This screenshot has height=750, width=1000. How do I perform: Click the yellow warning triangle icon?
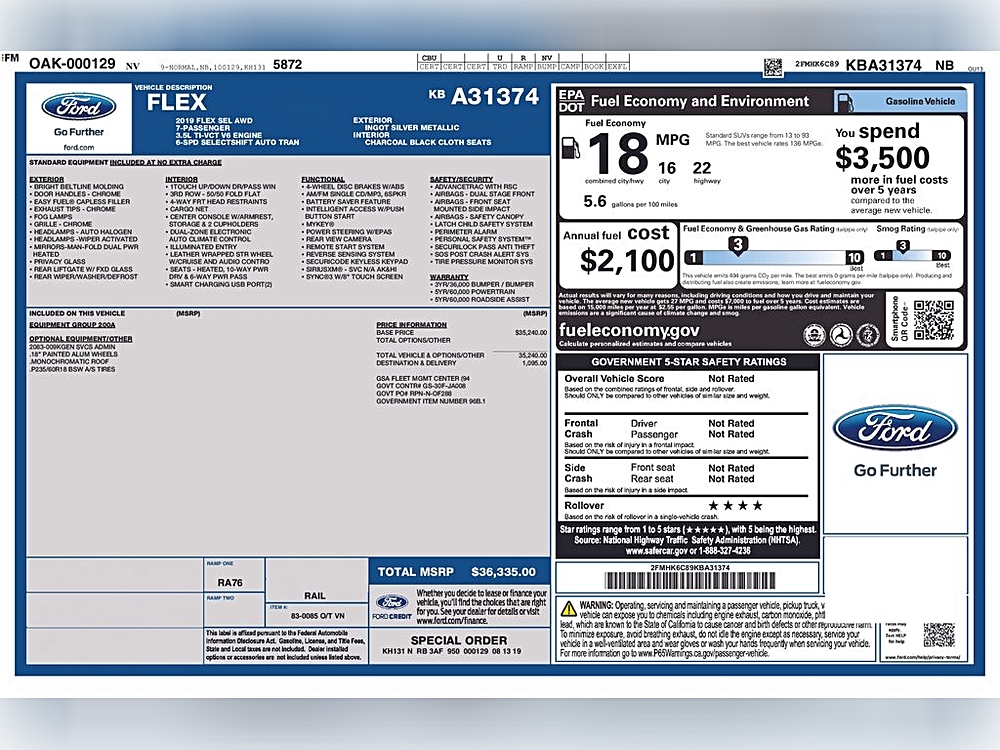pyautogui.click(x=568, y=608)
